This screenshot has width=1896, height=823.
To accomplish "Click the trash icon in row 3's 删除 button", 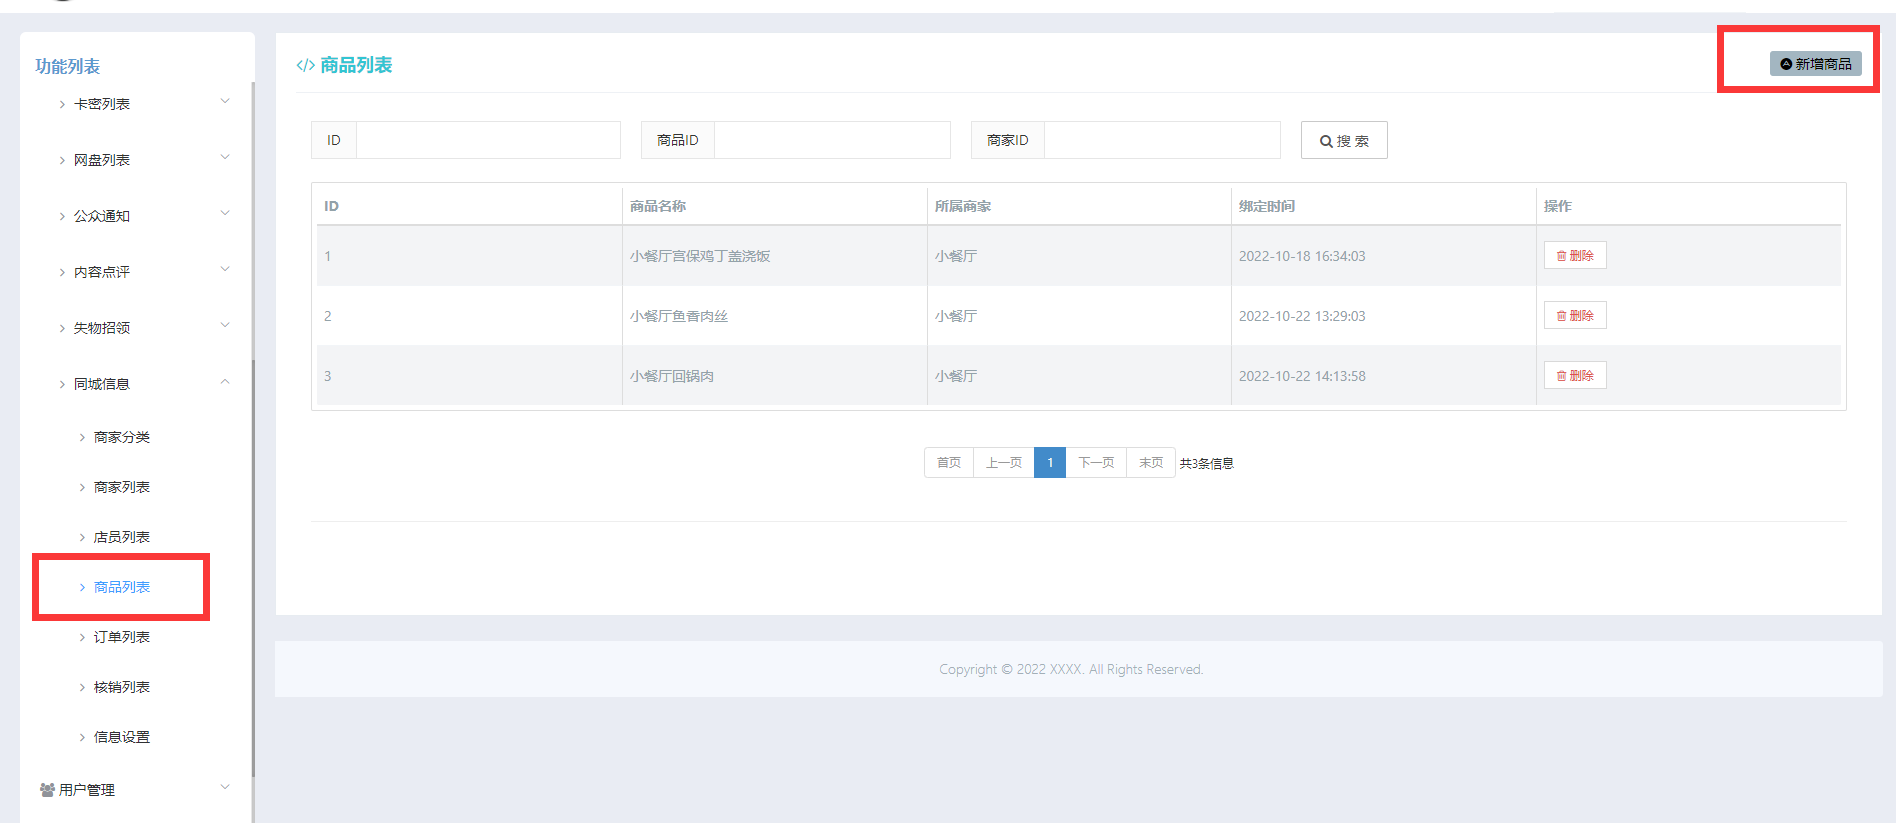I will pyautogui.click(x=1561, y=376).
